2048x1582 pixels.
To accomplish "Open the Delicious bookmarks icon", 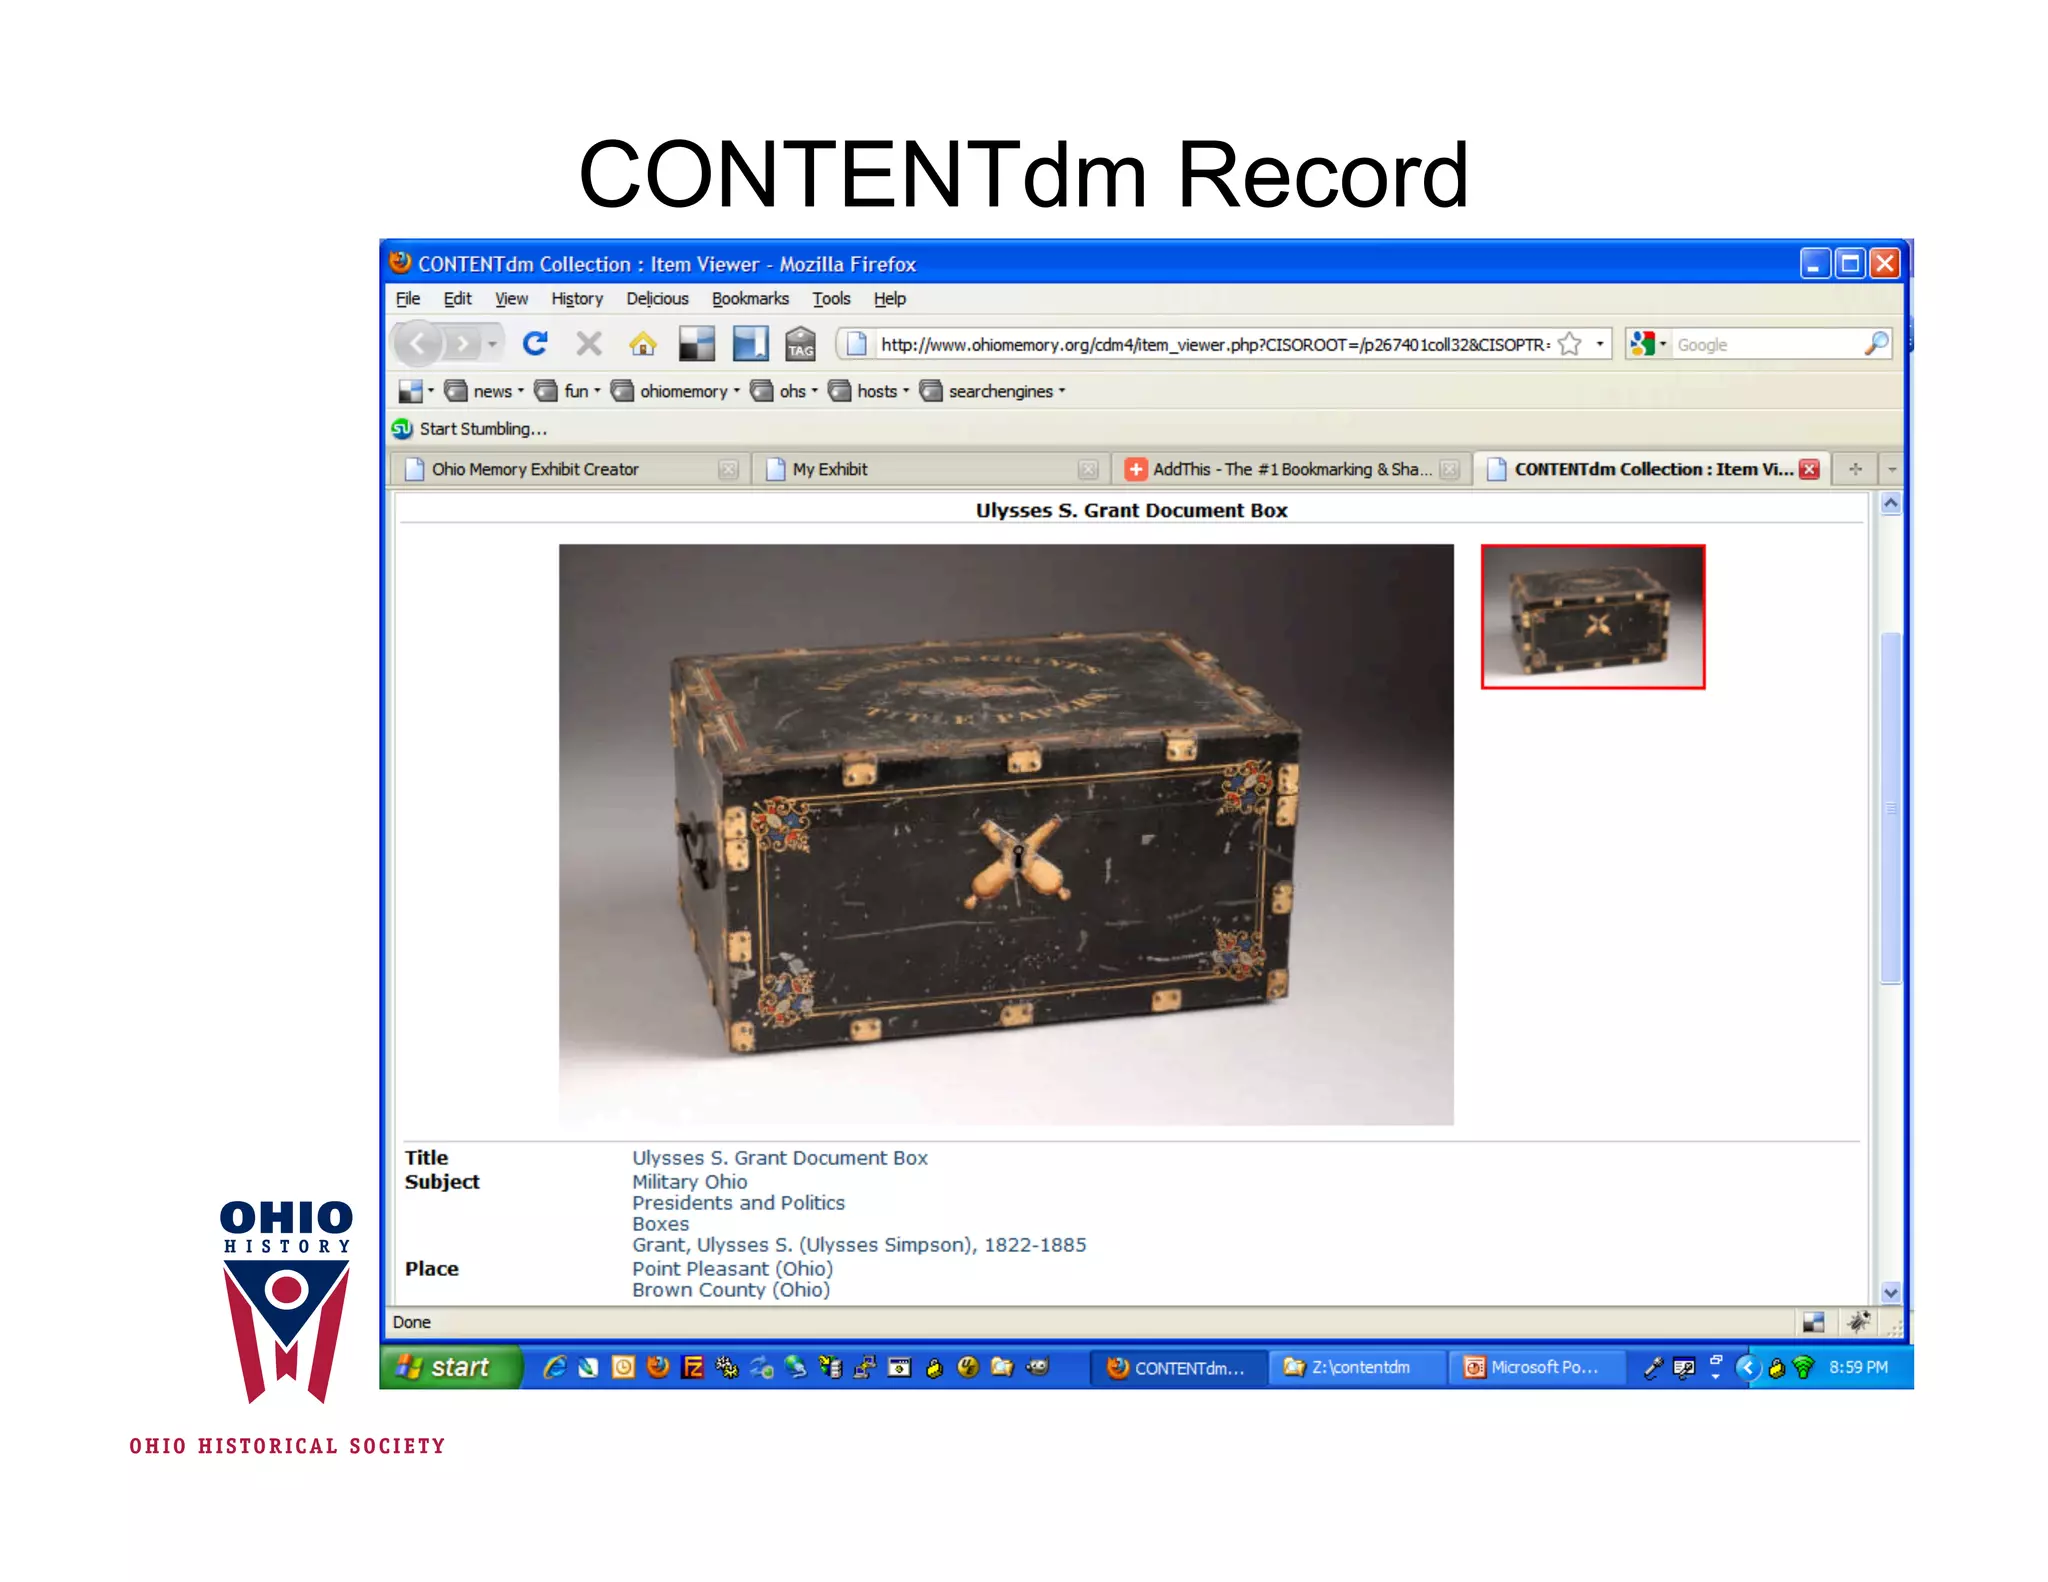I will tap(696, 344).
